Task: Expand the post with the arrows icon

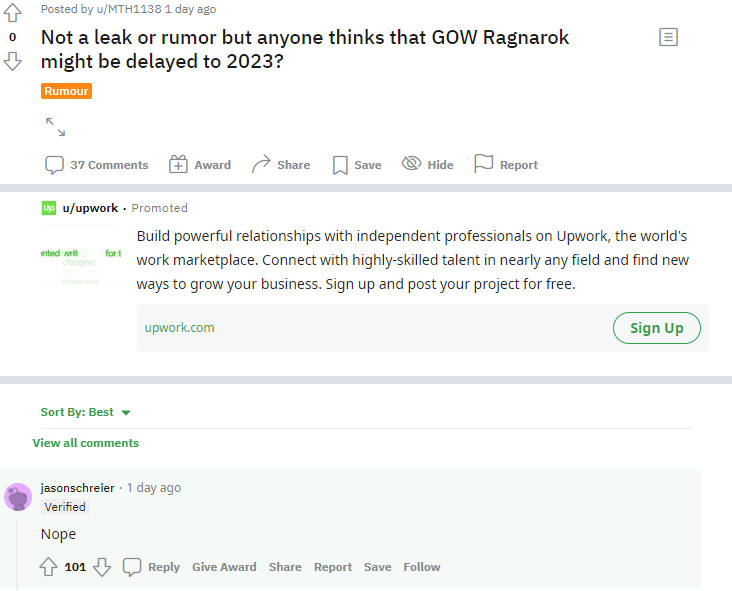Action: point(55,127)
